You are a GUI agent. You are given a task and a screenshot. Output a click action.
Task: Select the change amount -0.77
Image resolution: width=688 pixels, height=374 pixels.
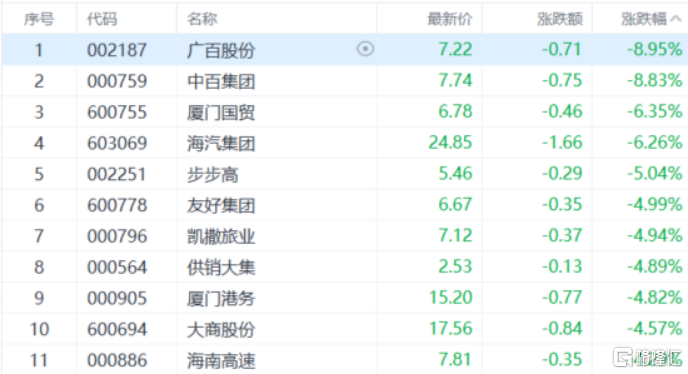[x=562, y=298]
